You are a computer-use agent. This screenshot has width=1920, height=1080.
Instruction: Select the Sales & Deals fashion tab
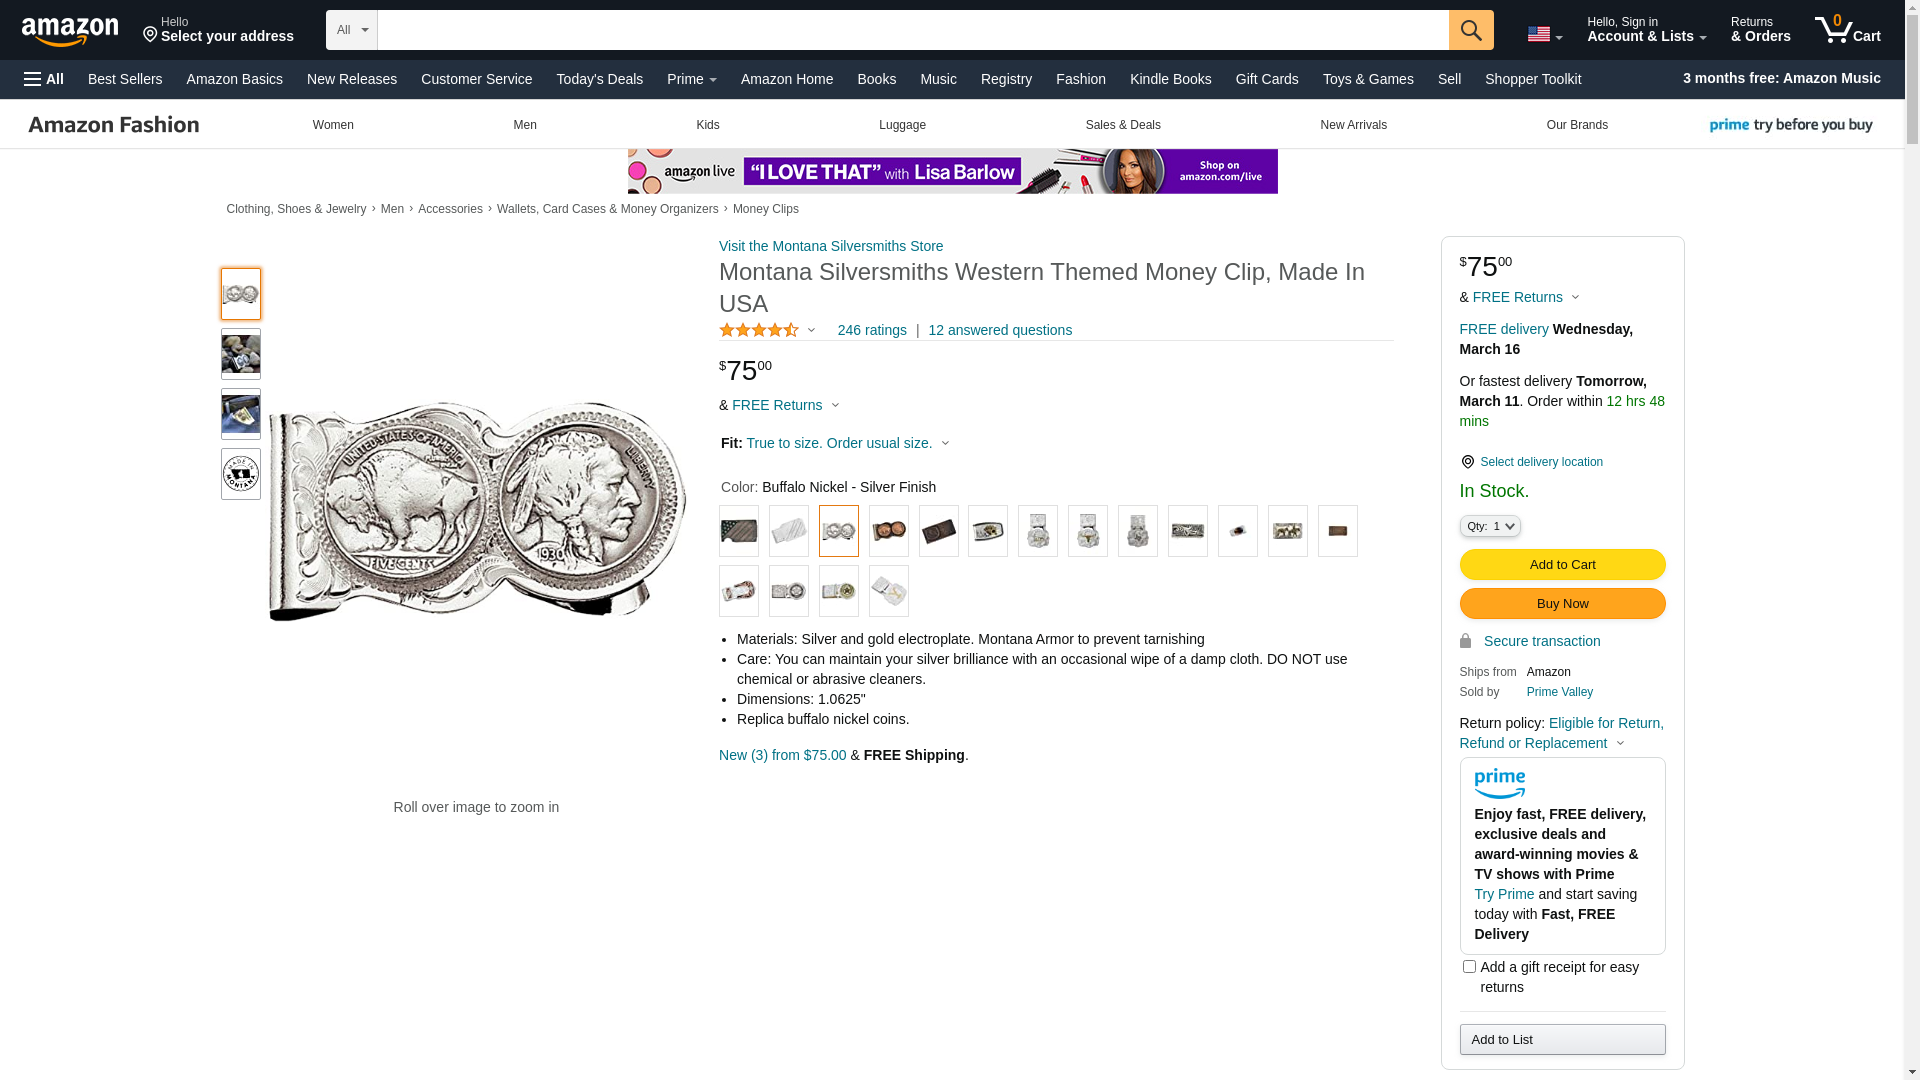click(1122, 125)
